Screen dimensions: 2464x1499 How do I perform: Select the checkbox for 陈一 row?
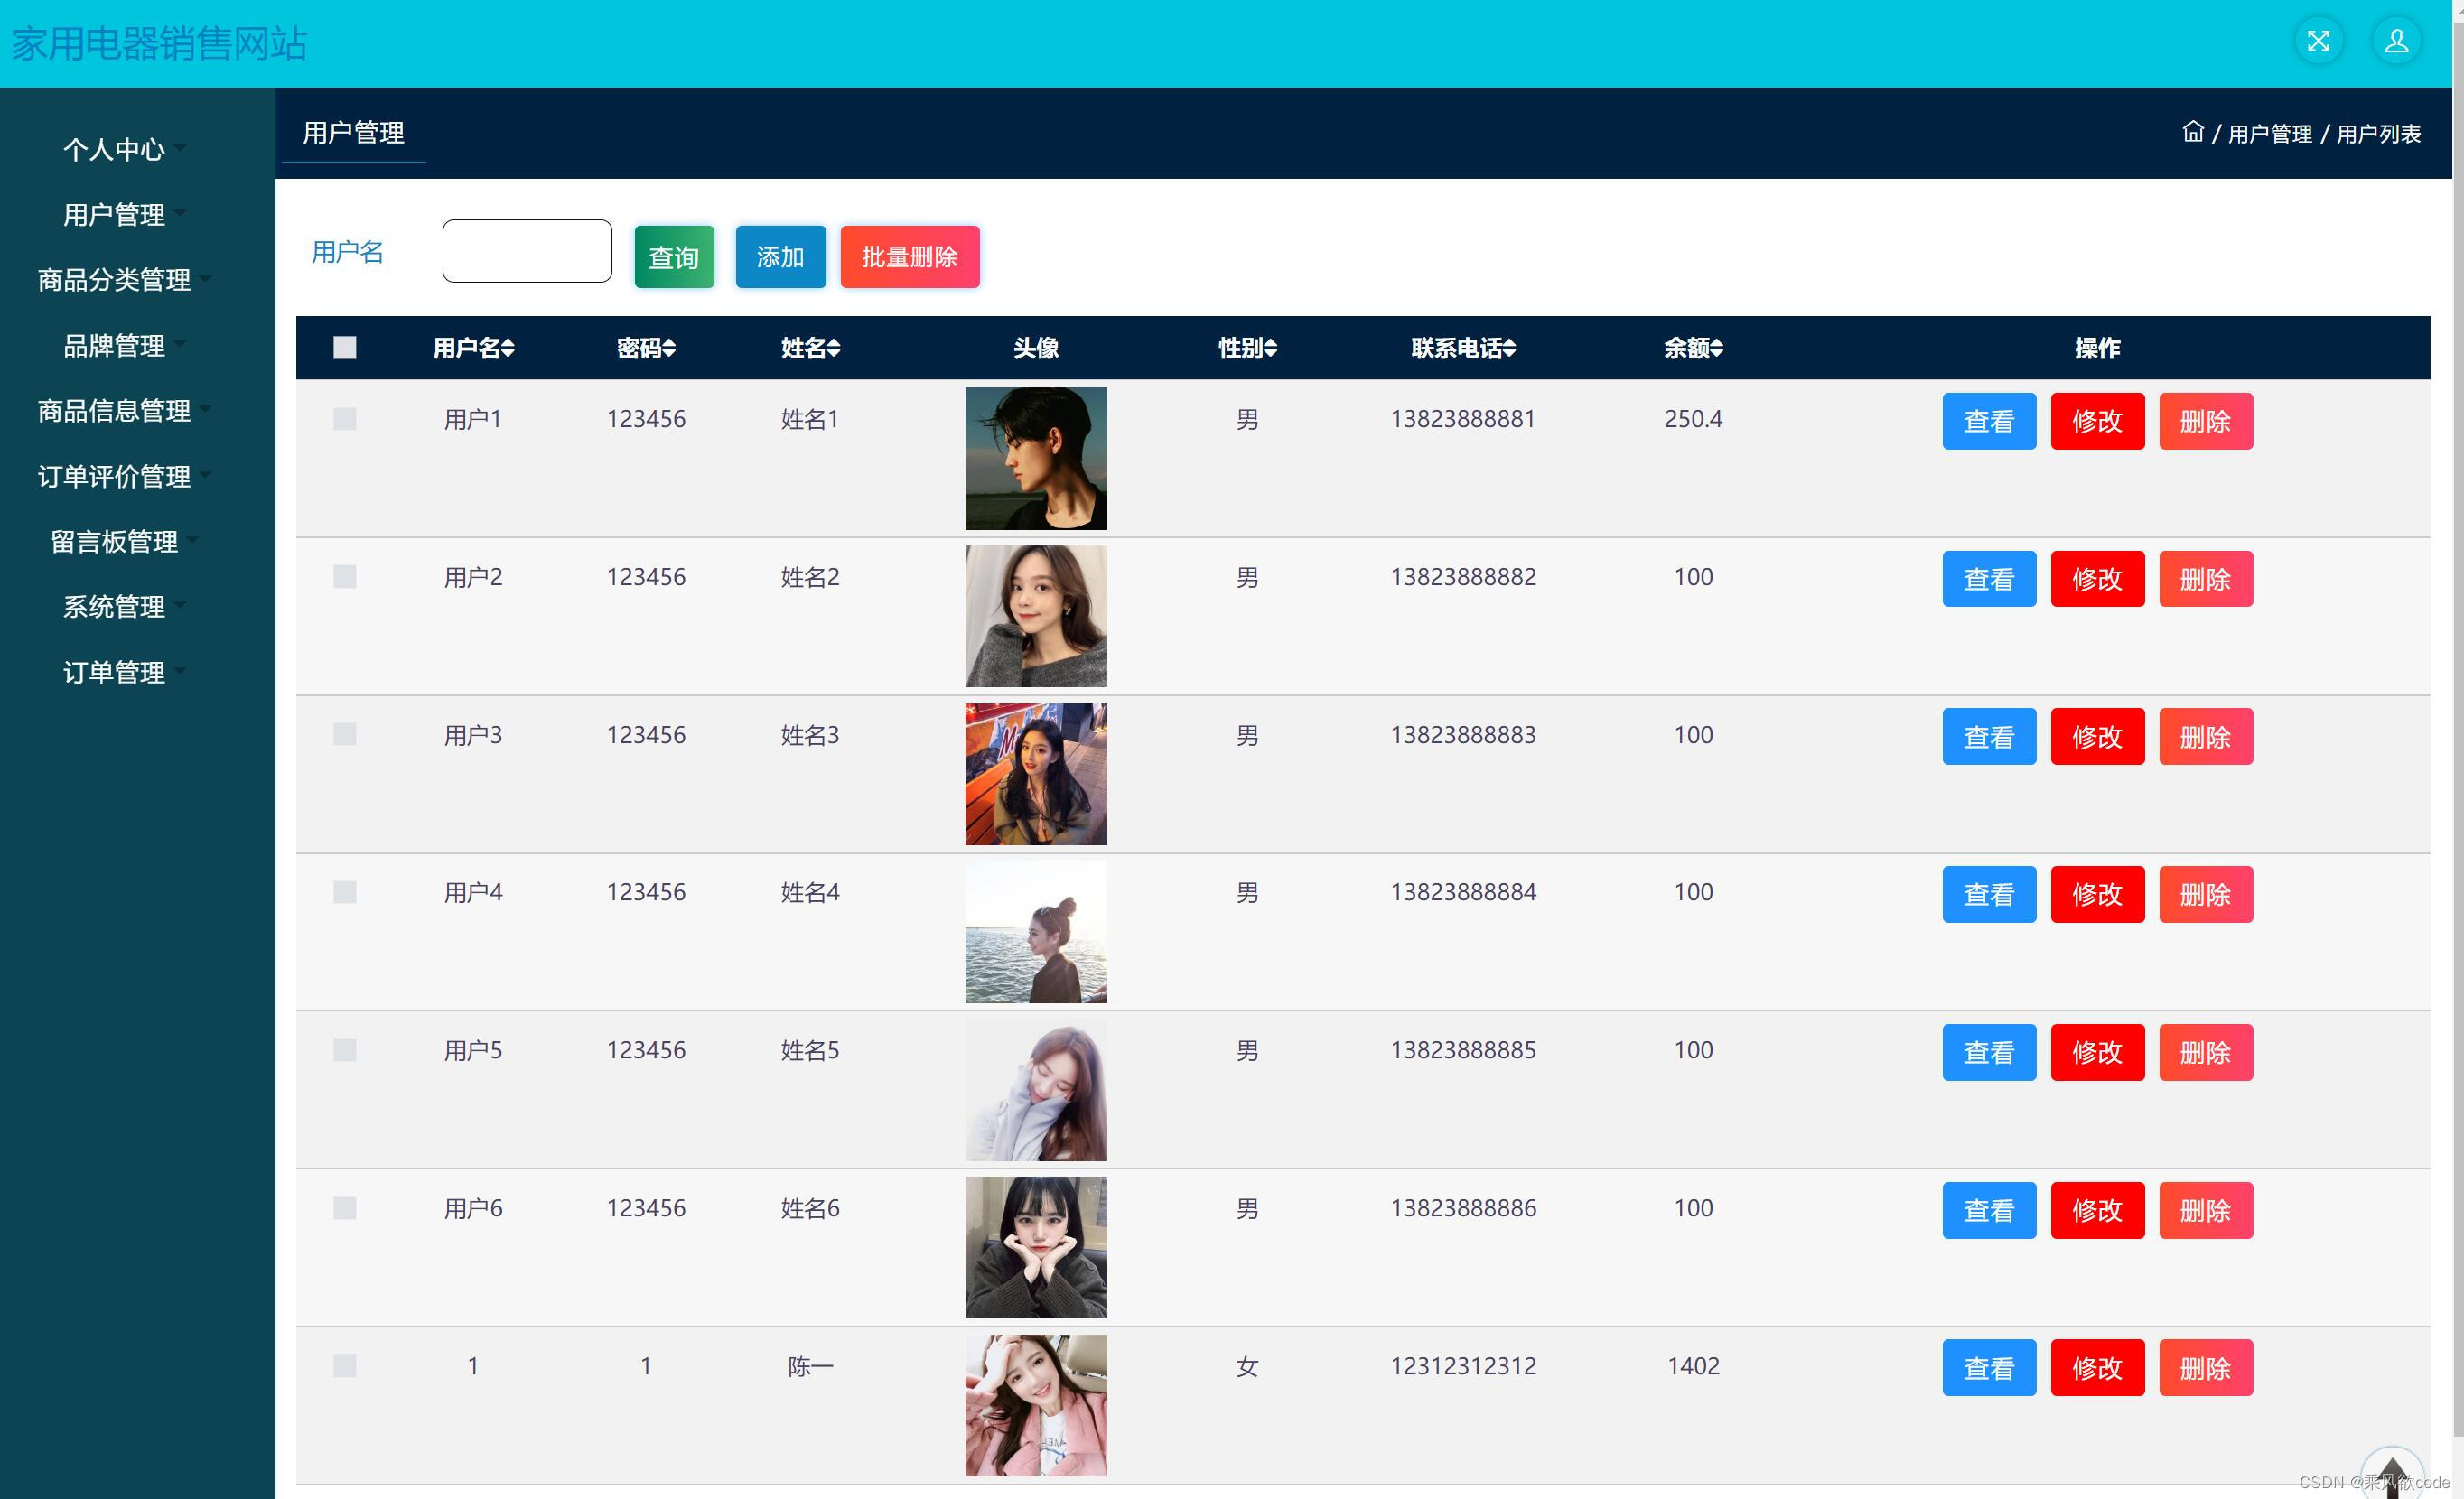(x=345, y=1366)
